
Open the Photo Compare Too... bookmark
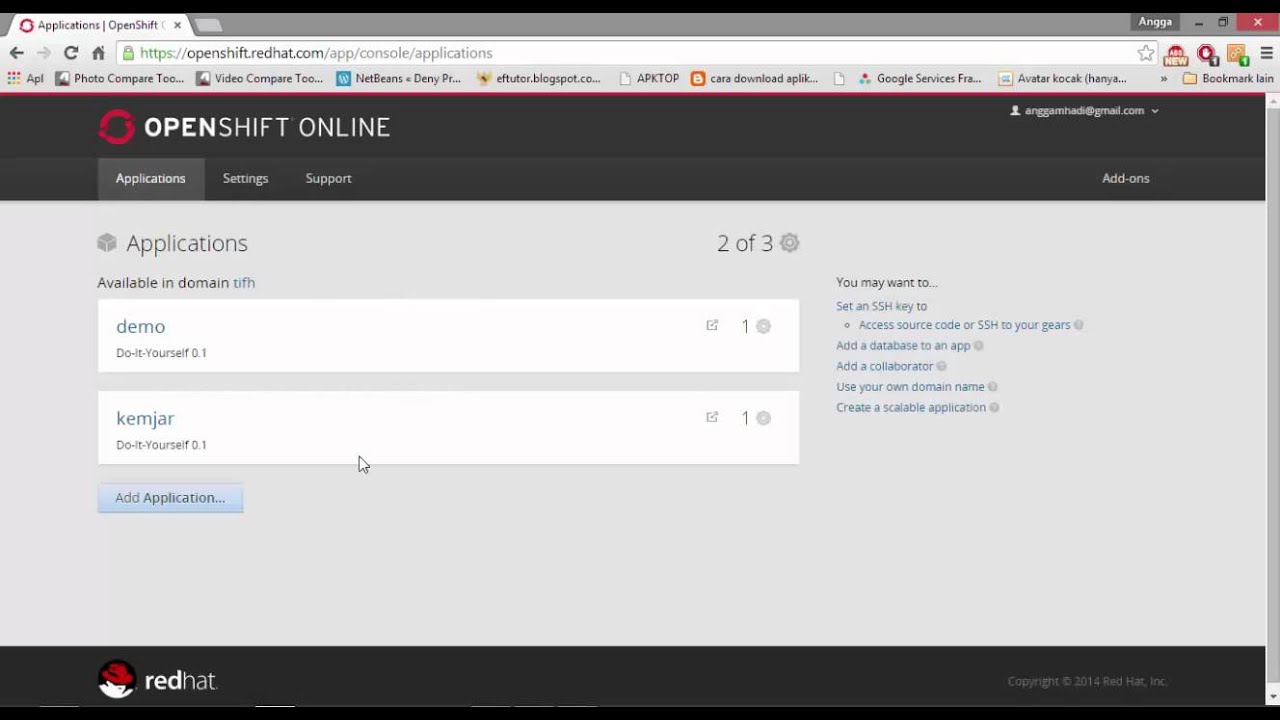[120, 78]
